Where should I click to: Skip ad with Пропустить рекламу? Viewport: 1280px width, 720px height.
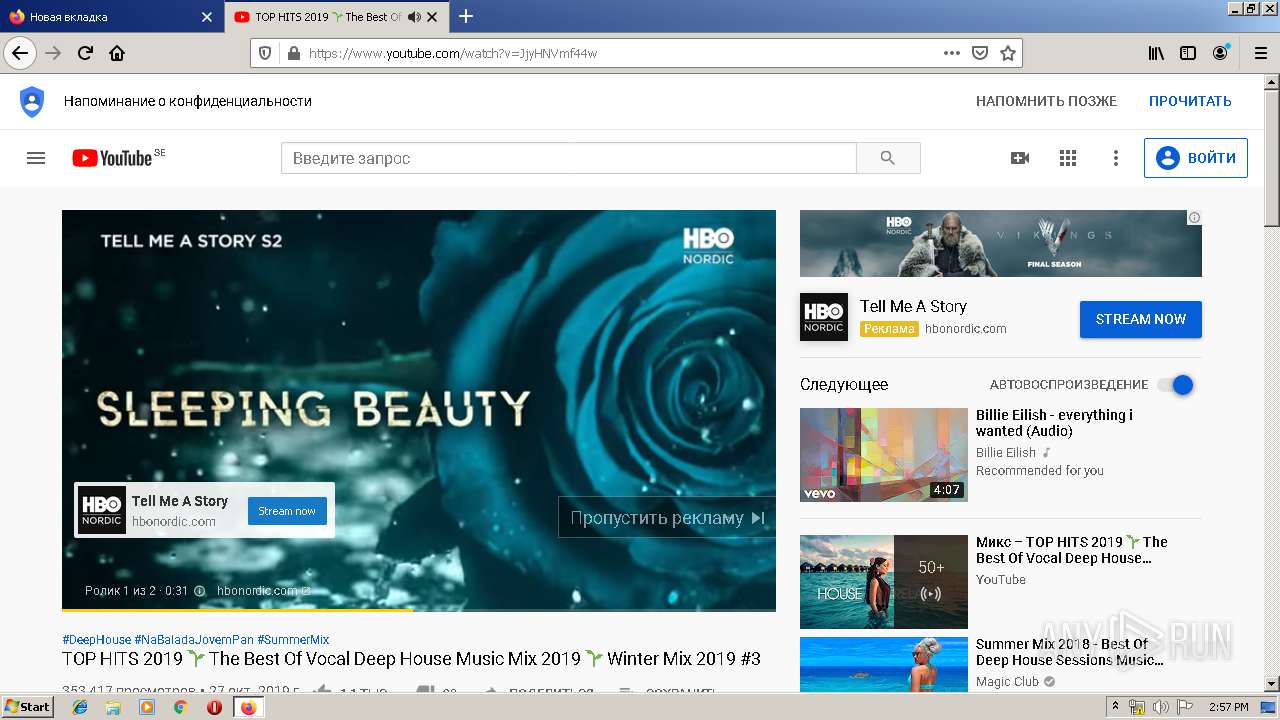tap(666, 517)
